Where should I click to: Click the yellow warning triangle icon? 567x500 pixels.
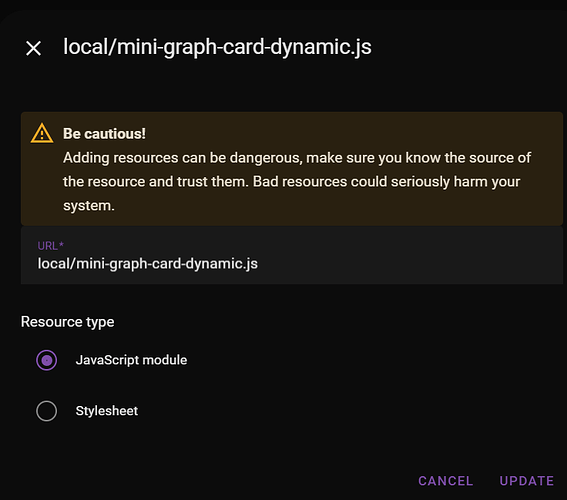click(x=42, y=133)
